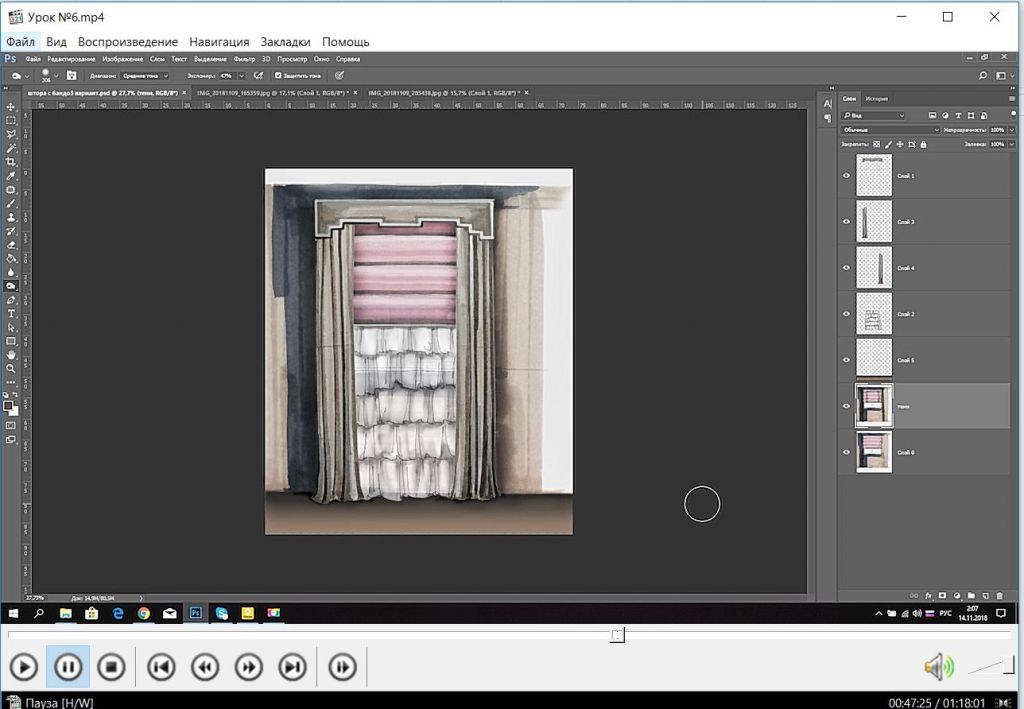Select the Type (T) tool
This screenshot has height=709, width=1024.
tap(11, 313)
